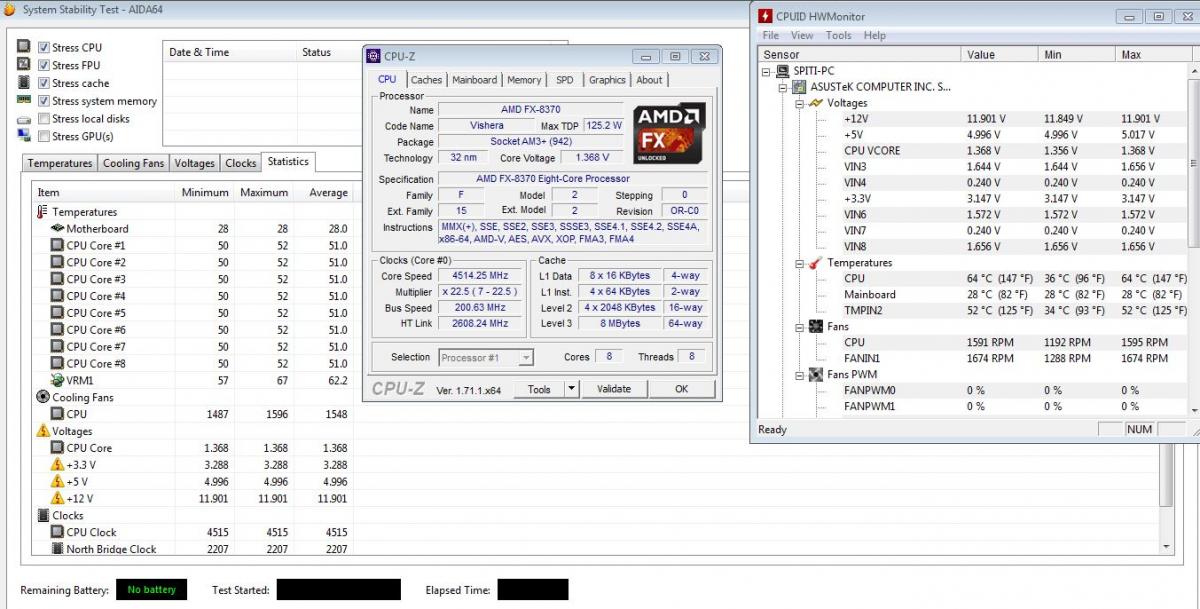The image size is (1200, 609).
Task: Toggle Stress system memory checkbox
Action: 44,101
